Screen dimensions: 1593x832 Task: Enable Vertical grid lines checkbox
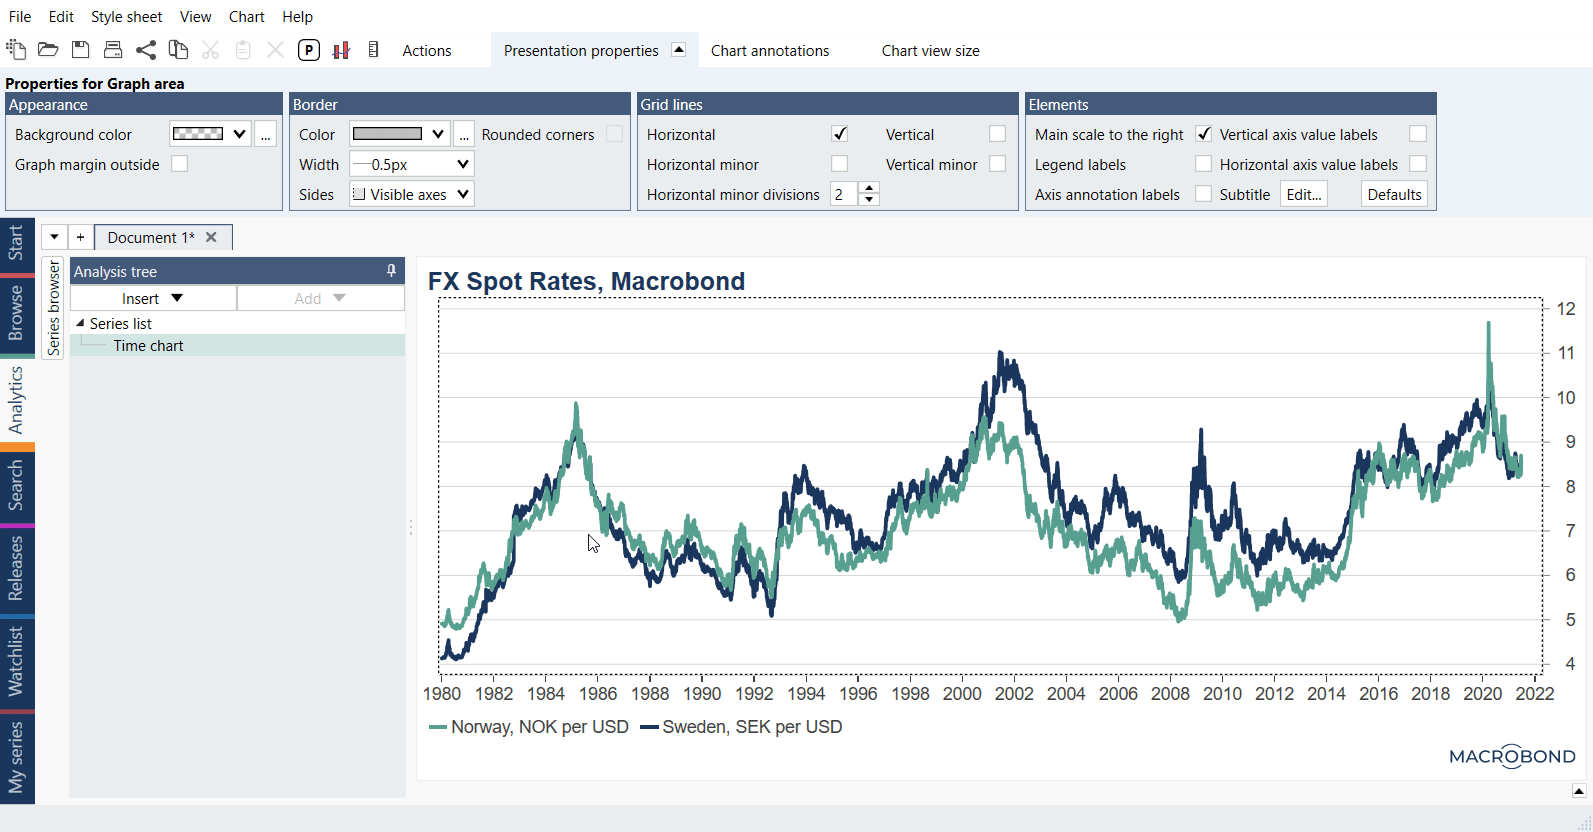[998, 134]
